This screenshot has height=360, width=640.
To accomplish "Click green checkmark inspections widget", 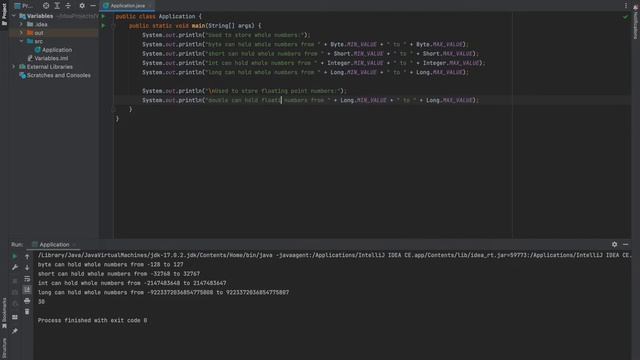I will point(625,17).
